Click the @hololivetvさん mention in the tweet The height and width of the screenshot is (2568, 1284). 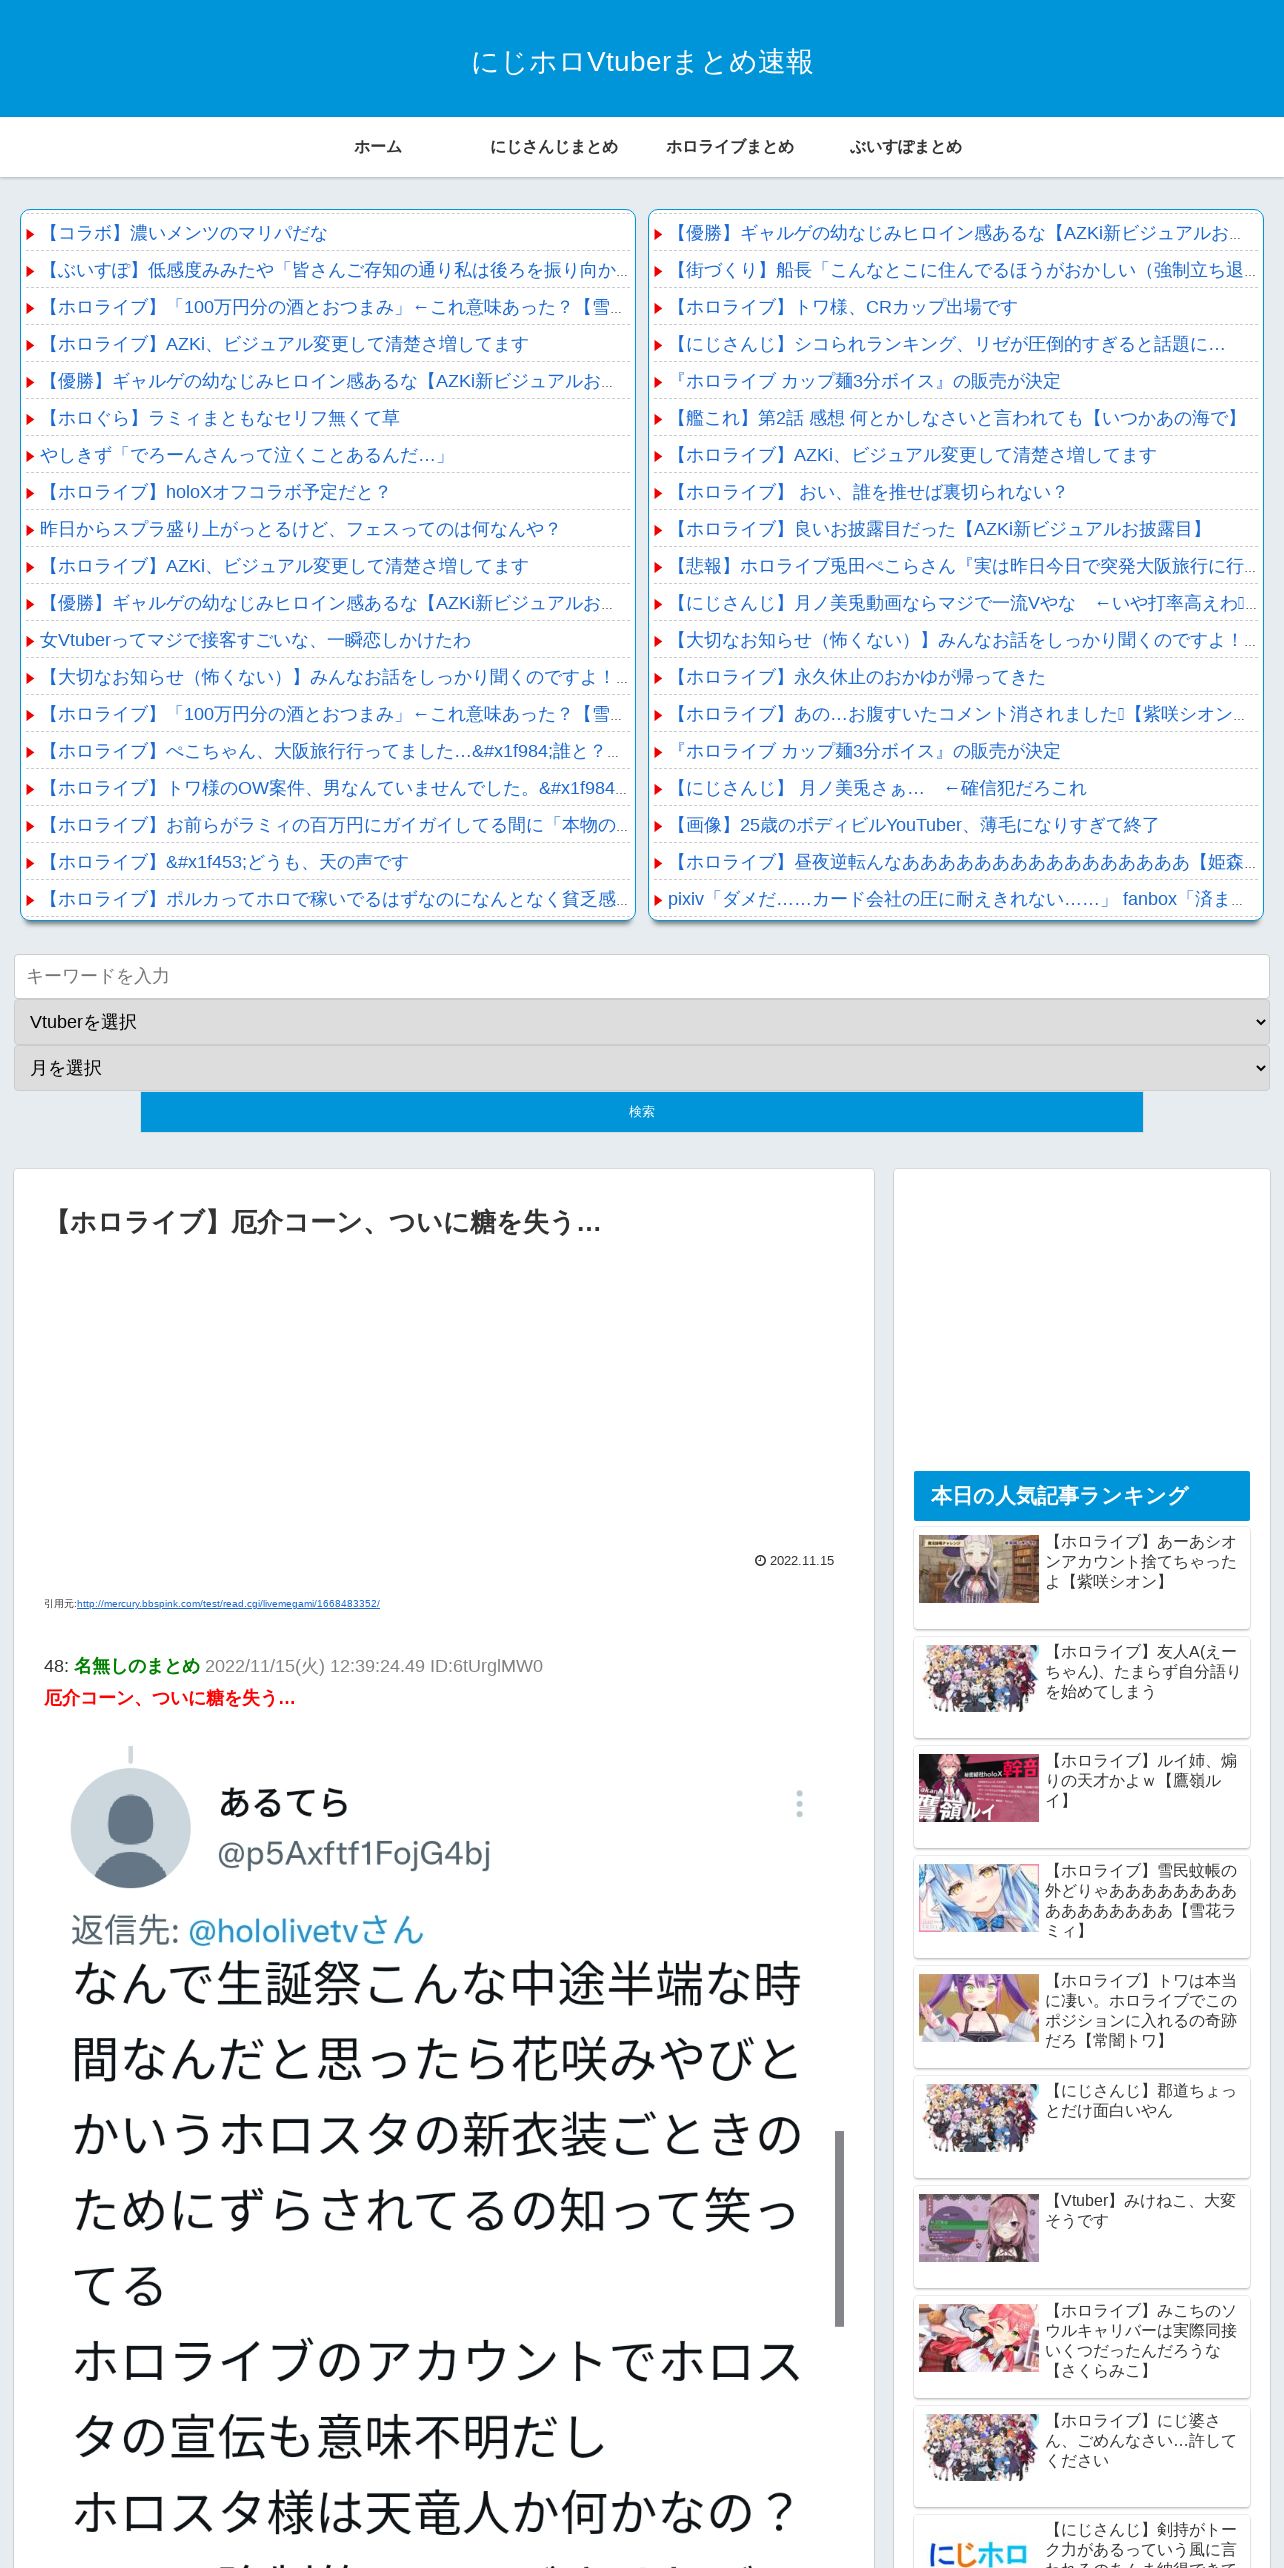pyautogui.click(x=306, y=1930)
